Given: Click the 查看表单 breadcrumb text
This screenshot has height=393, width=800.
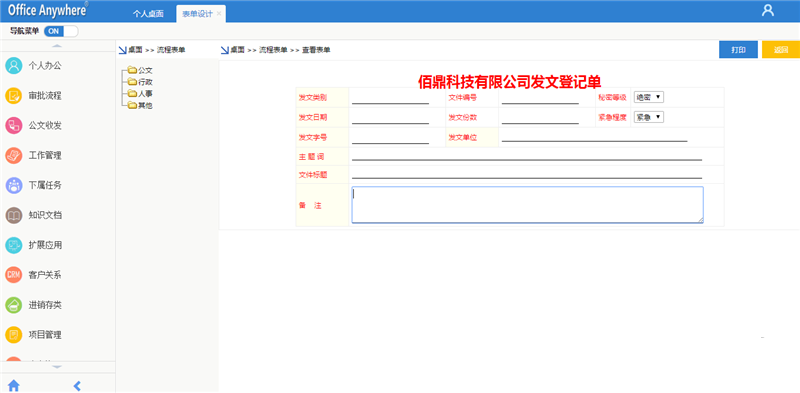Looking at the screenshot, I should coord(316,50).
